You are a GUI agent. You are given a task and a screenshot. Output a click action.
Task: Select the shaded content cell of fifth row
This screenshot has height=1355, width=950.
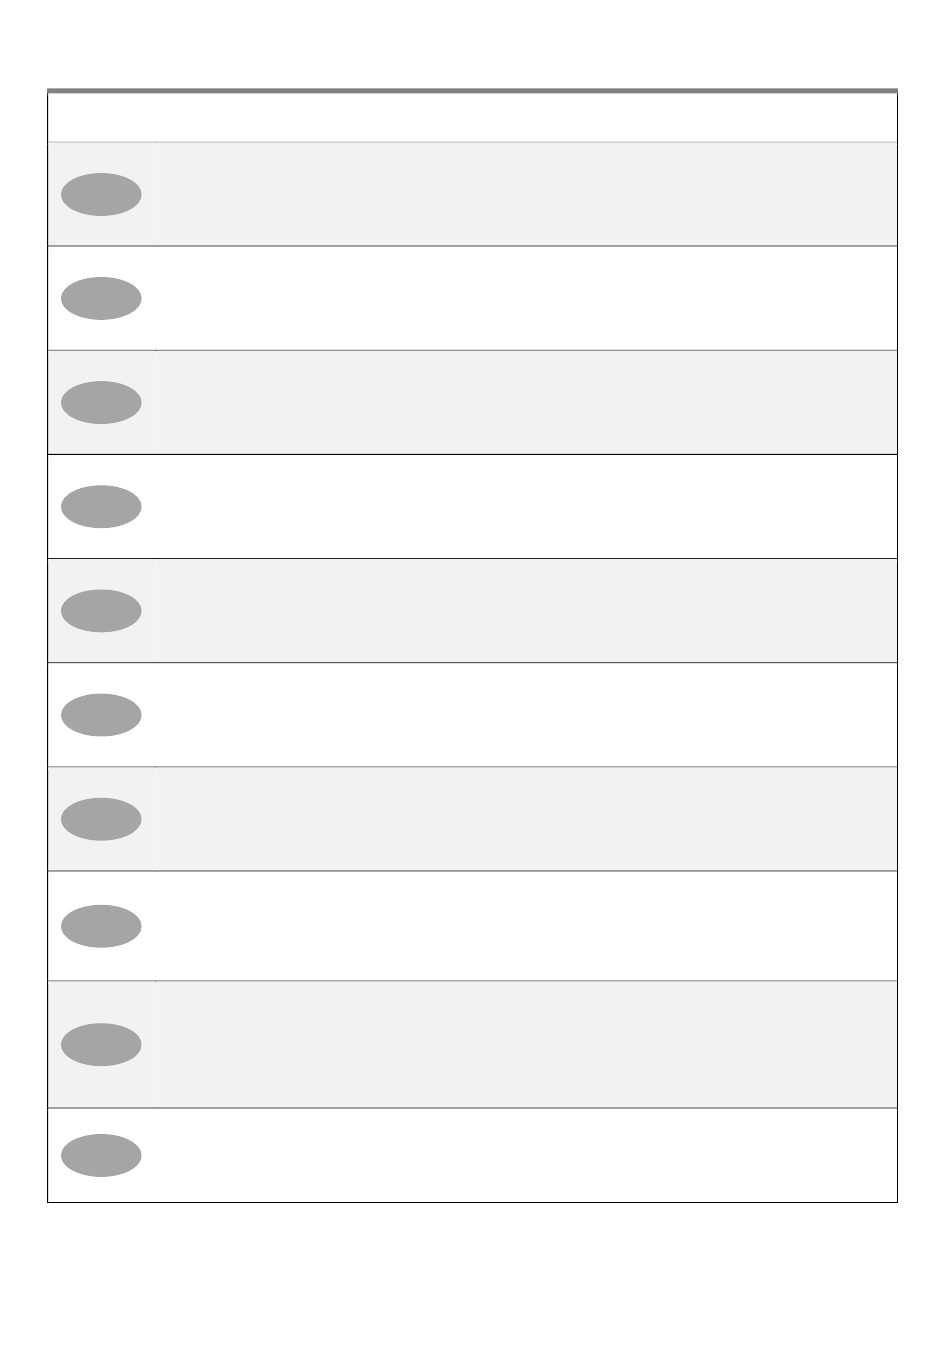(526, 610)
